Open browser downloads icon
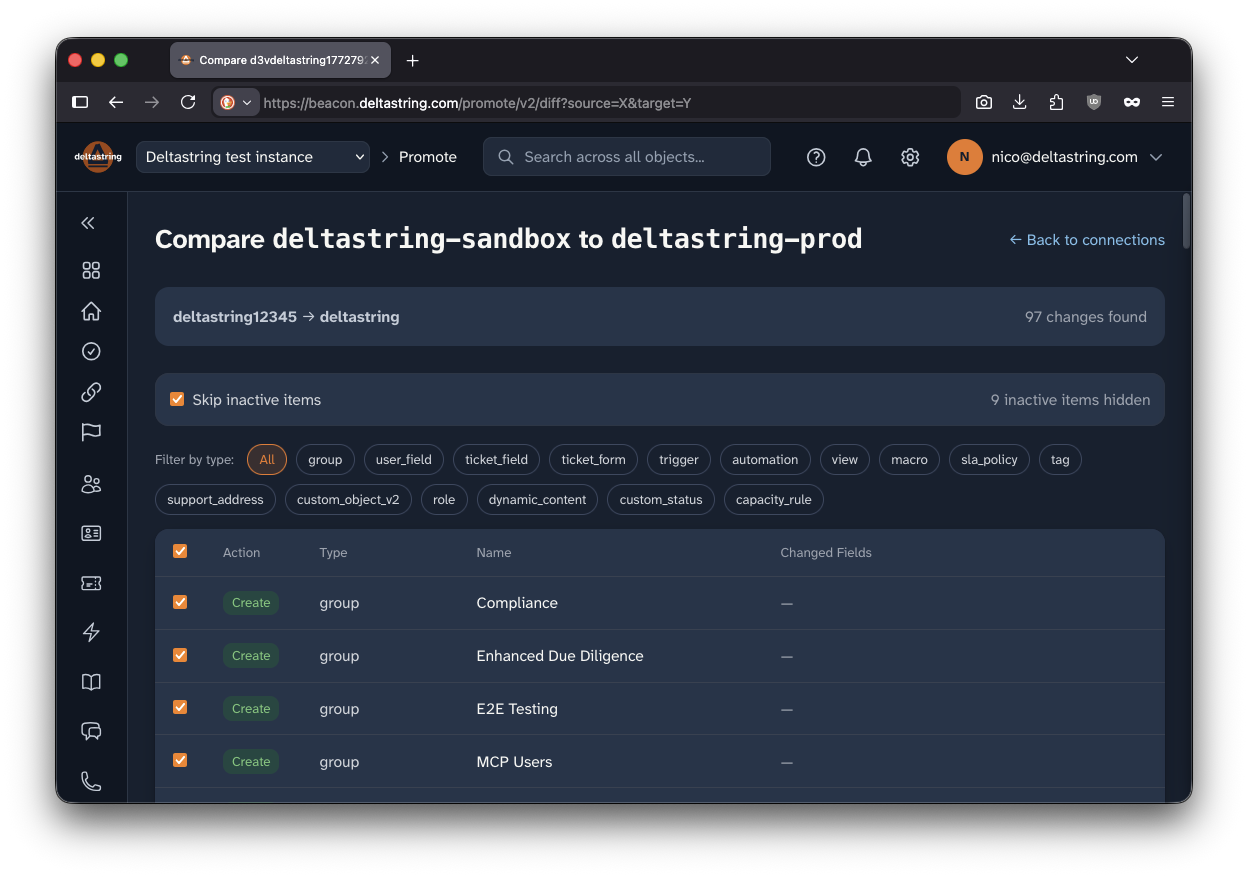The width and height of the screenshot is (1248, 877). pyautogui.click(x=1020, y=102)
